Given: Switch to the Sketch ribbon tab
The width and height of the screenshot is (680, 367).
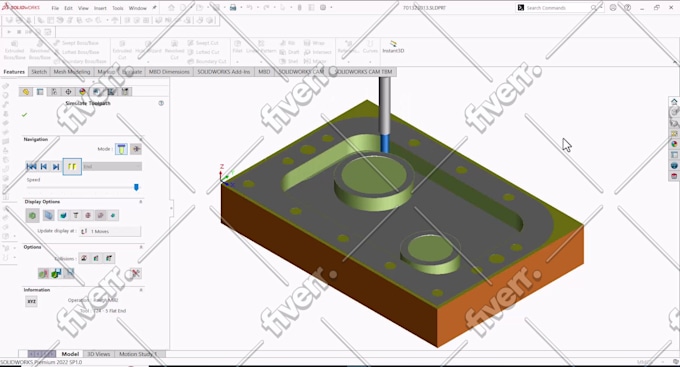Looking at the screenshot, I should click(x=39, y=72).
